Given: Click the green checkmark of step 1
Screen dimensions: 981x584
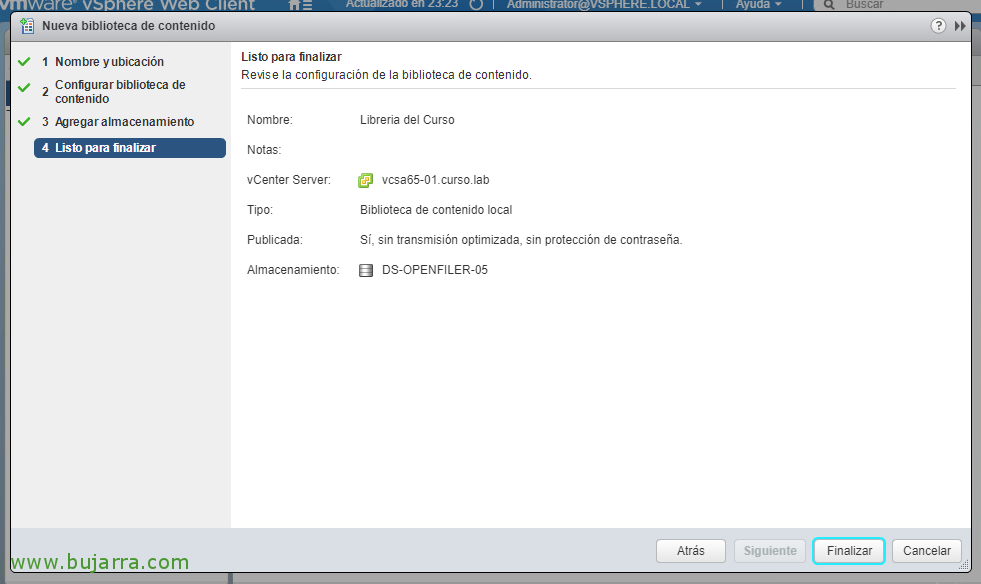Looking at the screenshot, I should tap(24, 61).
